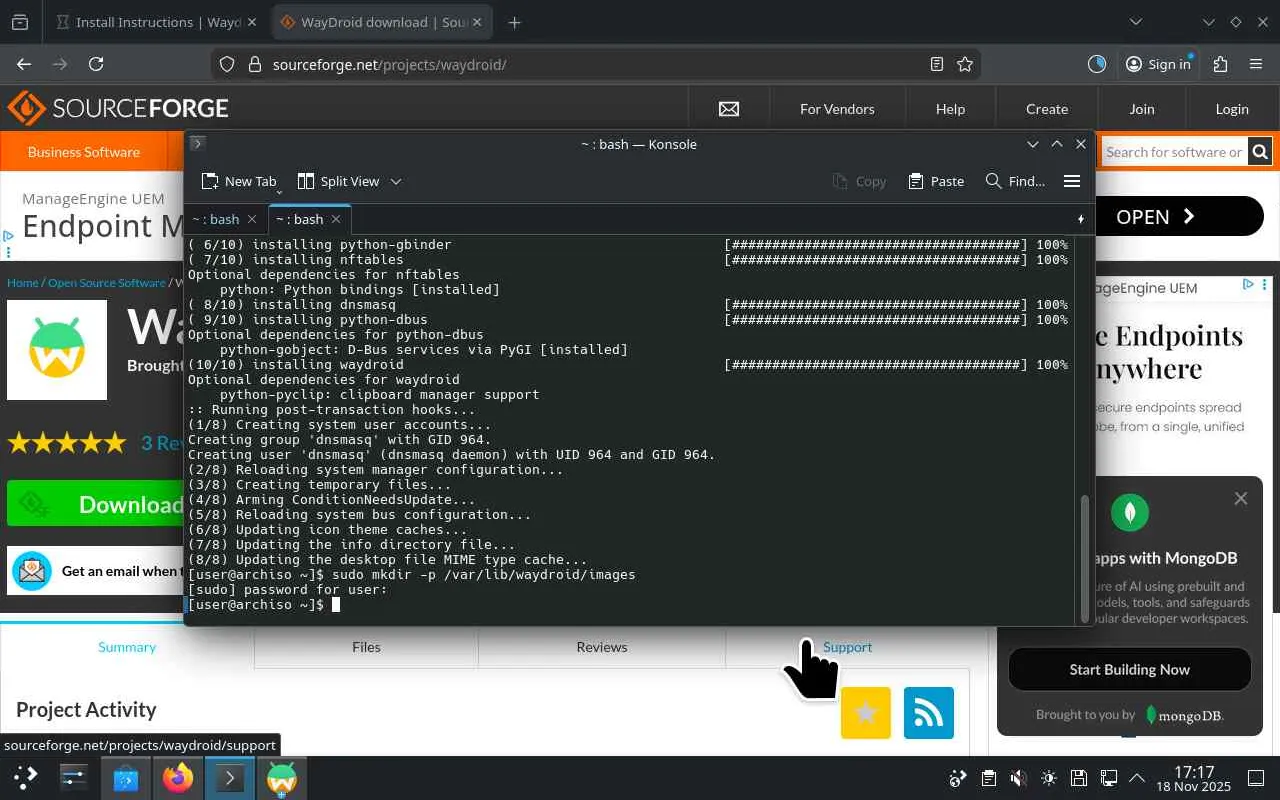Open the KDE application launcher

click(x=27, y=777)
